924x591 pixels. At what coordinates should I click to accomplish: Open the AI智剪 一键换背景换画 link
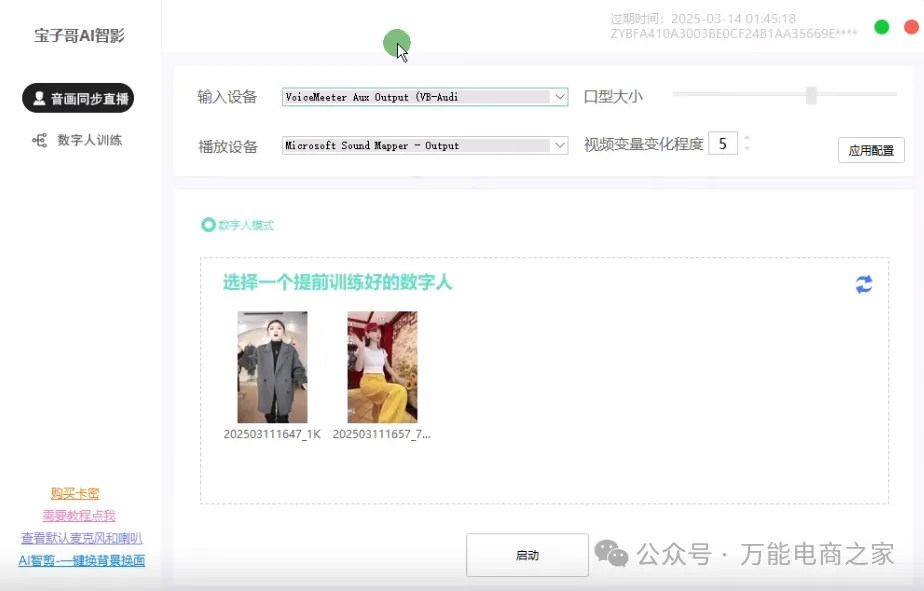click(x=81, y=561)
